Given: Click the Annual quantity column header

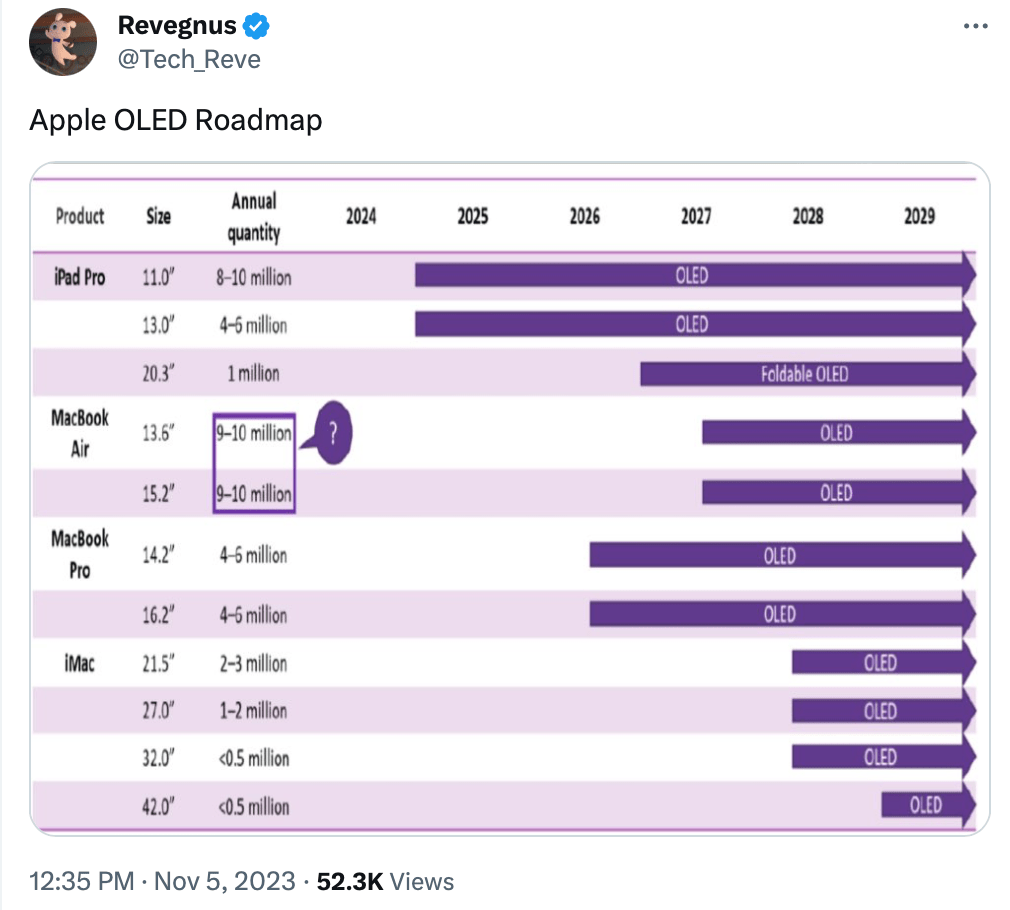Looking at the screenshot, I should (x=254, y=217).
